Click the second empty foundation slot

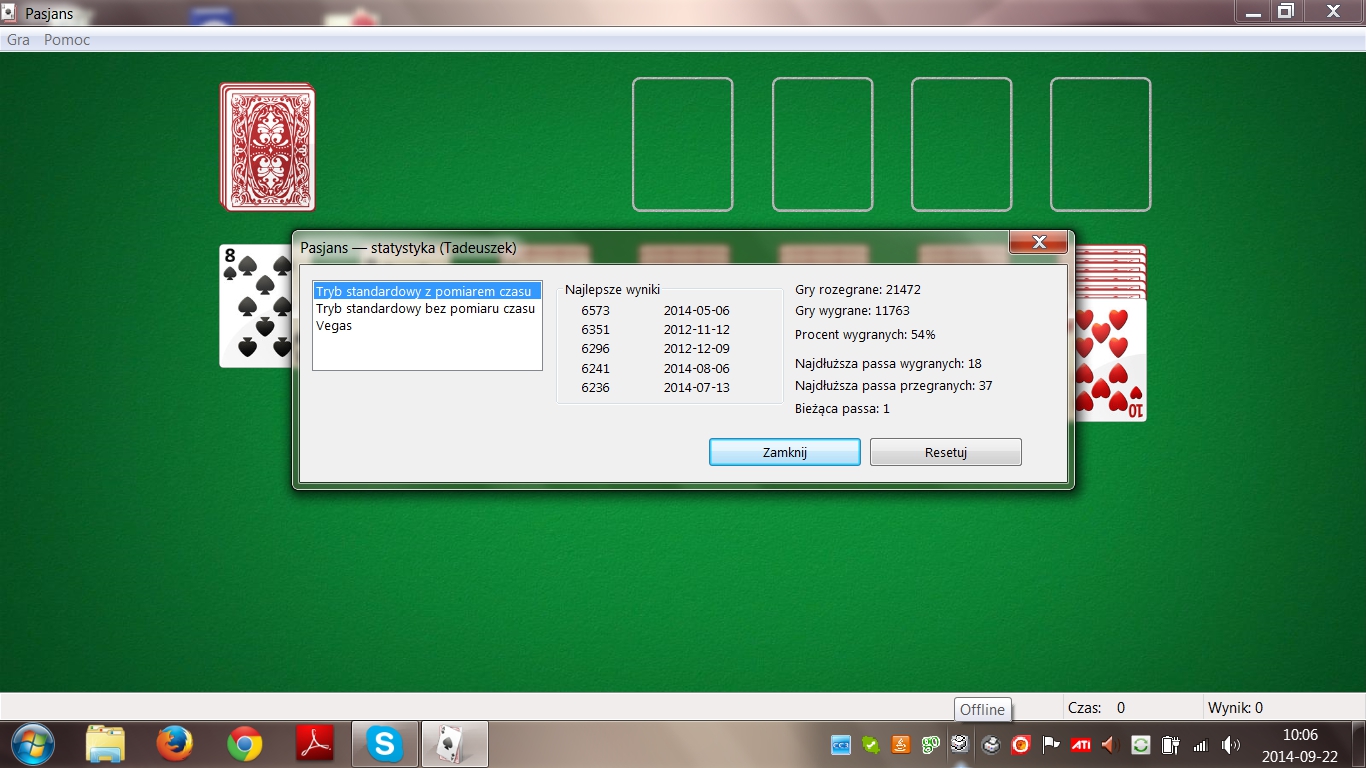click(822, 145)
